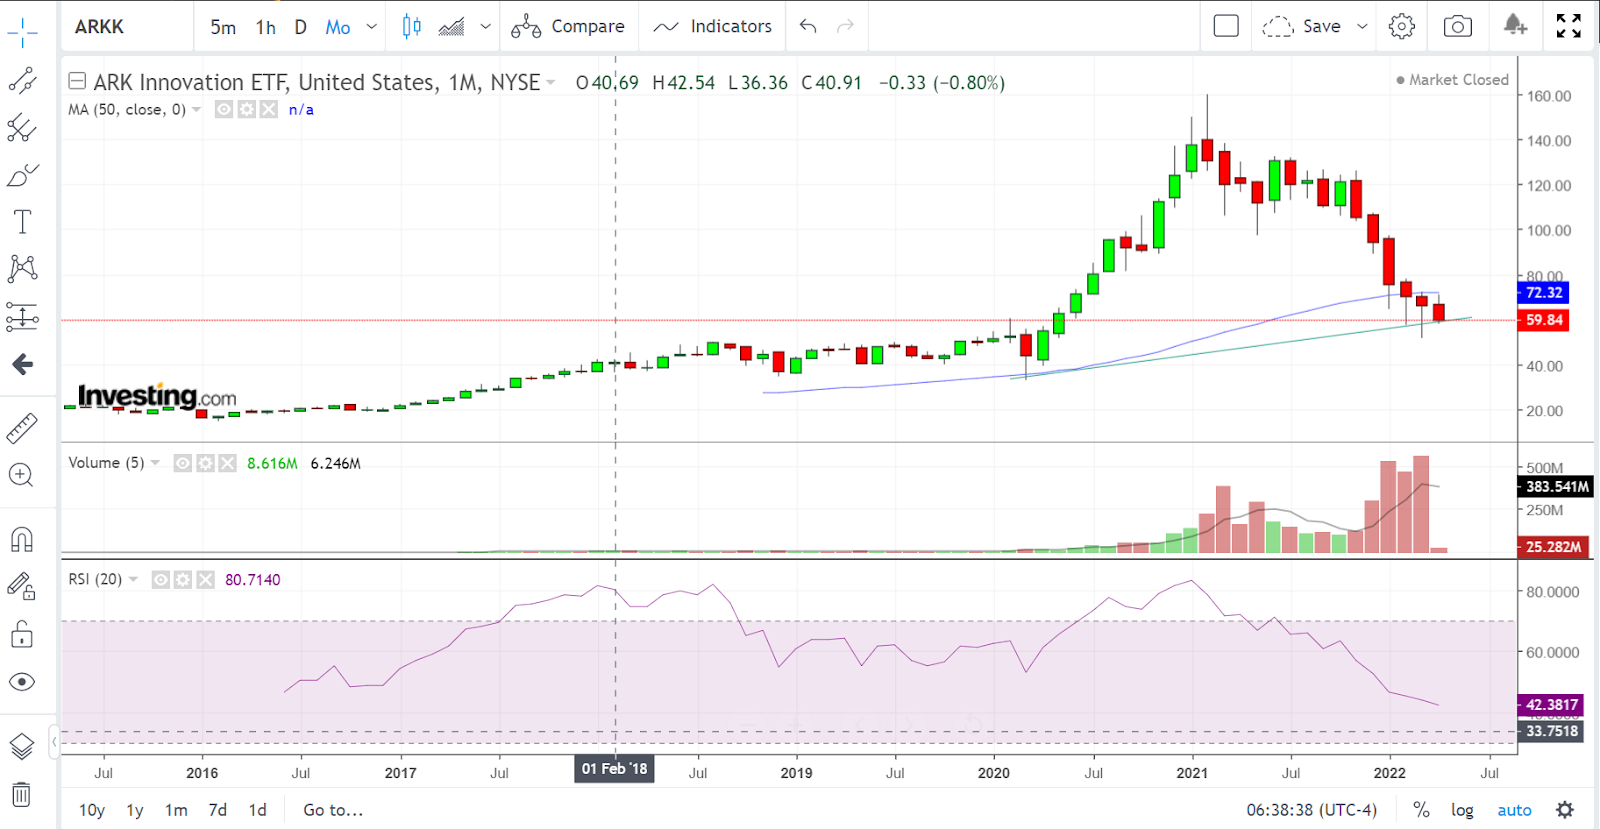Remove the Volume (5) indicator
1600x829 pixels.
[x=227, y=463]
